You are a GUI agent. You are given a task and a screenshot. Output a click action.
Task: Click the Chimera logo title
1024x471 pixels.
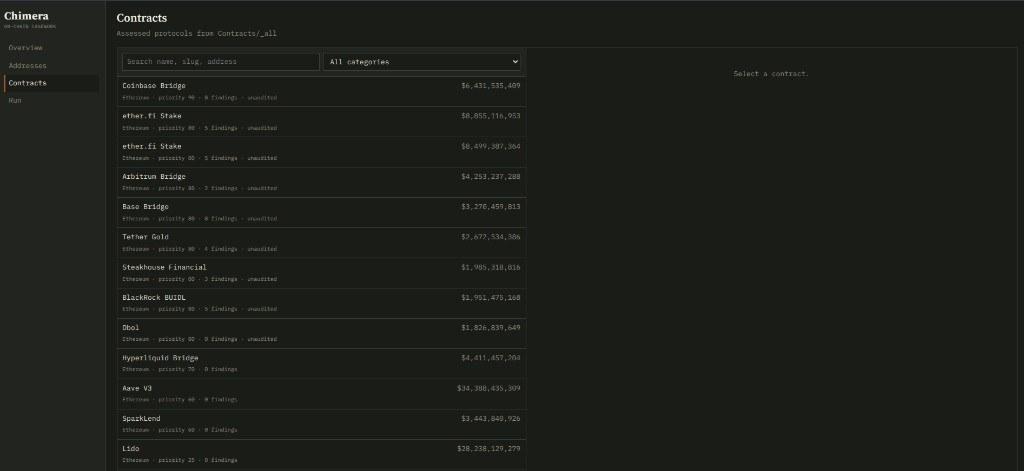pos(26,16)
